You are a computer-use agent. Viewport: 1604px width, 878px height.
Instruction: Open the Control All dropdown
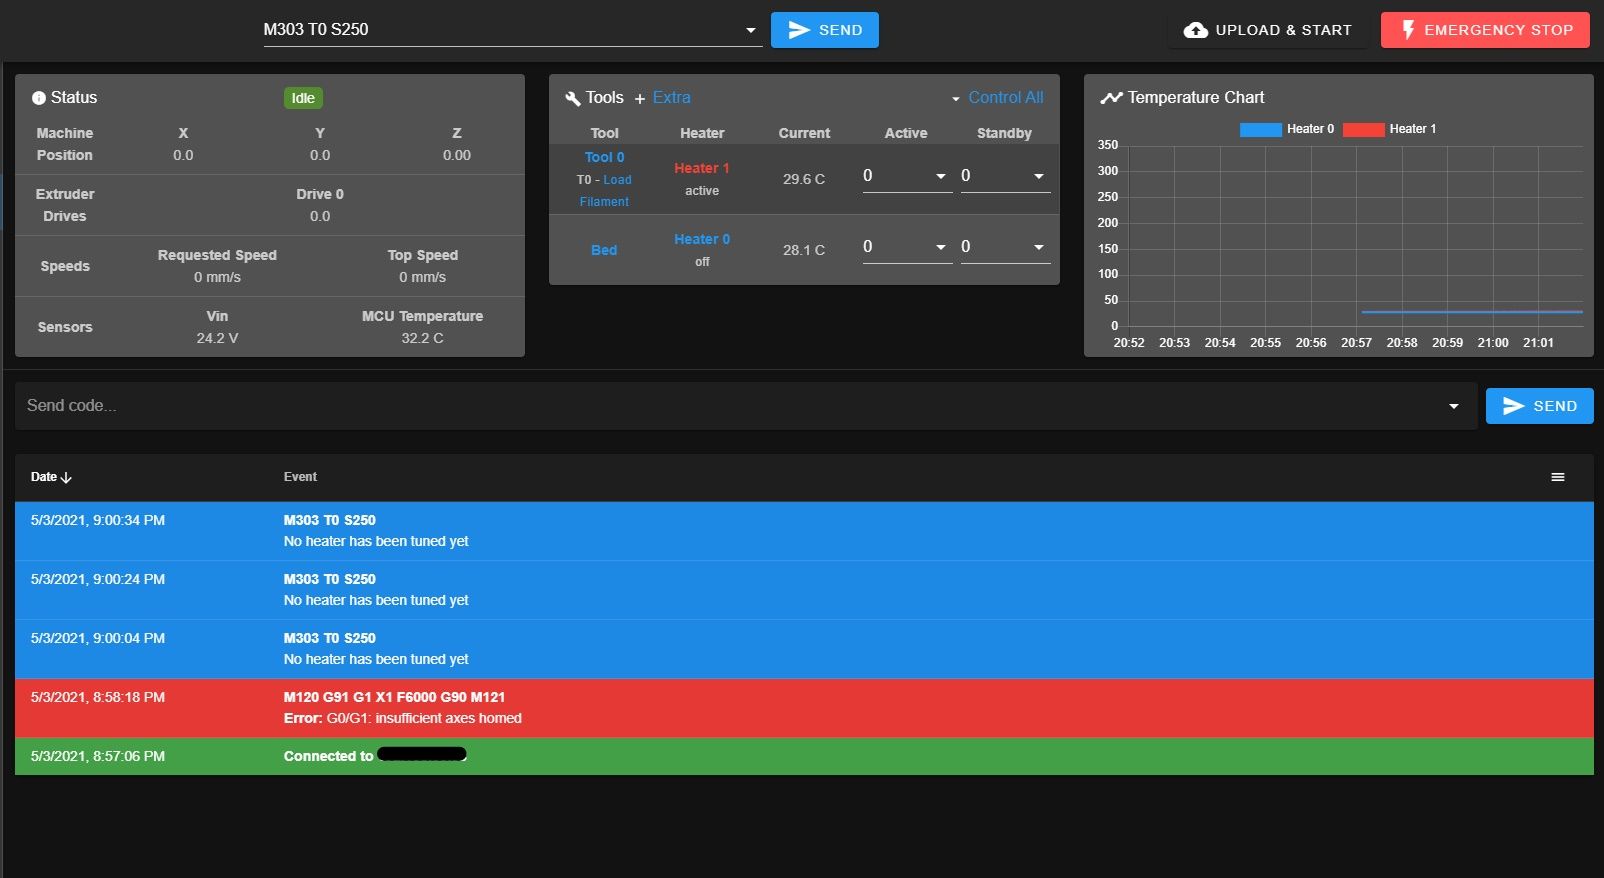coord(997,98)
